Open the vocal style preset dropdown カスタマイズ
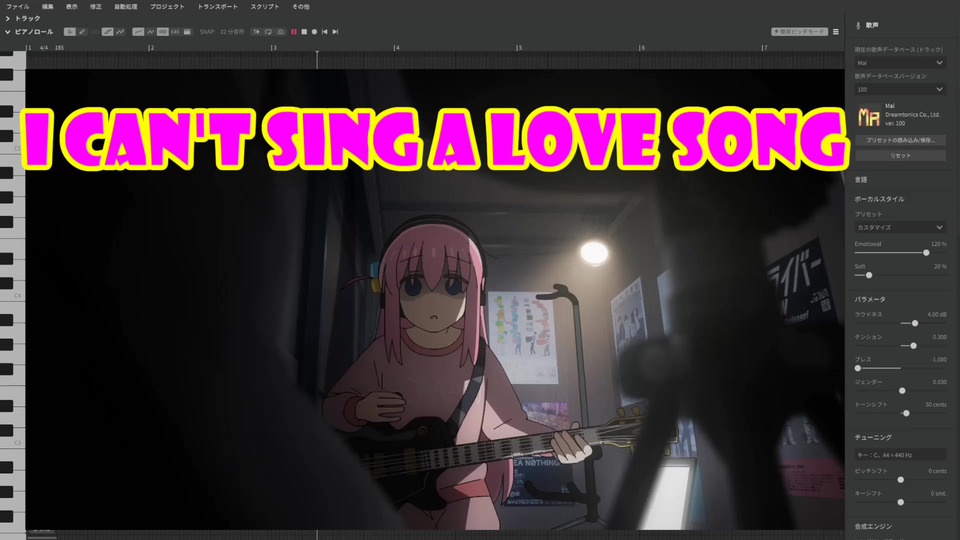 [x=900, y=228]
